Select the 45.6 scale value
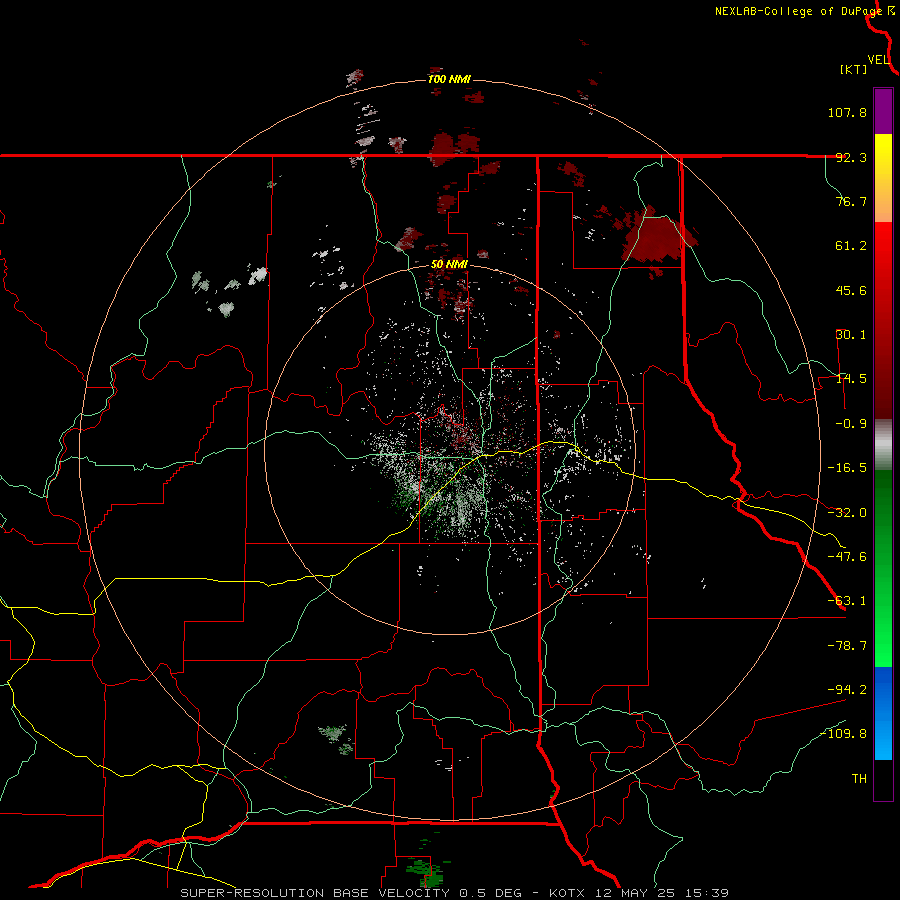900x900 pixels. 851,290
